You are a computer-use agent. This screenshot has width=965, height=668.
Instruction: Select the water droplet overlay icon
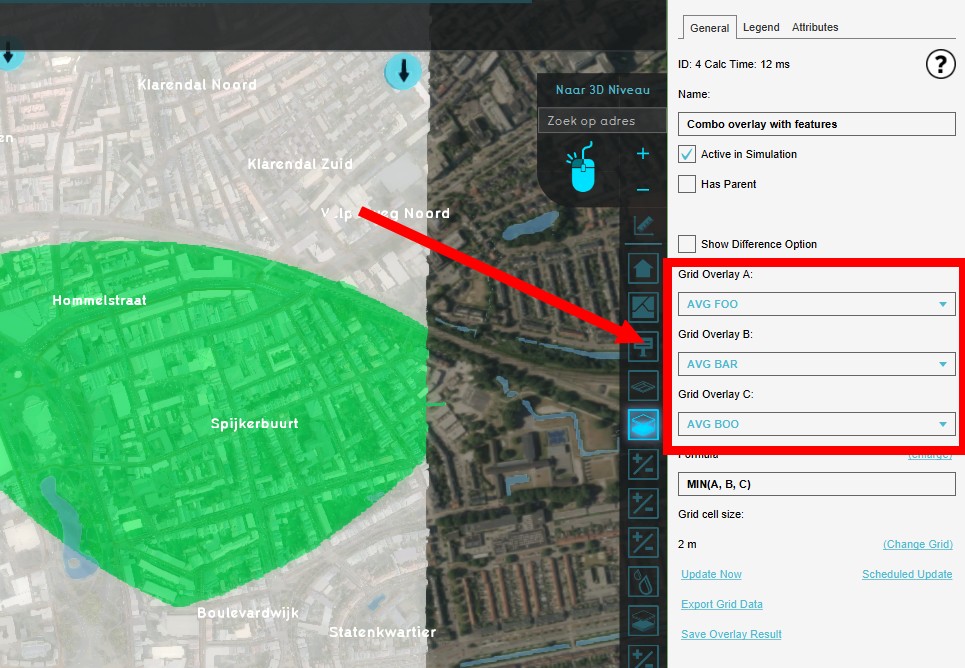coord(643,581)
